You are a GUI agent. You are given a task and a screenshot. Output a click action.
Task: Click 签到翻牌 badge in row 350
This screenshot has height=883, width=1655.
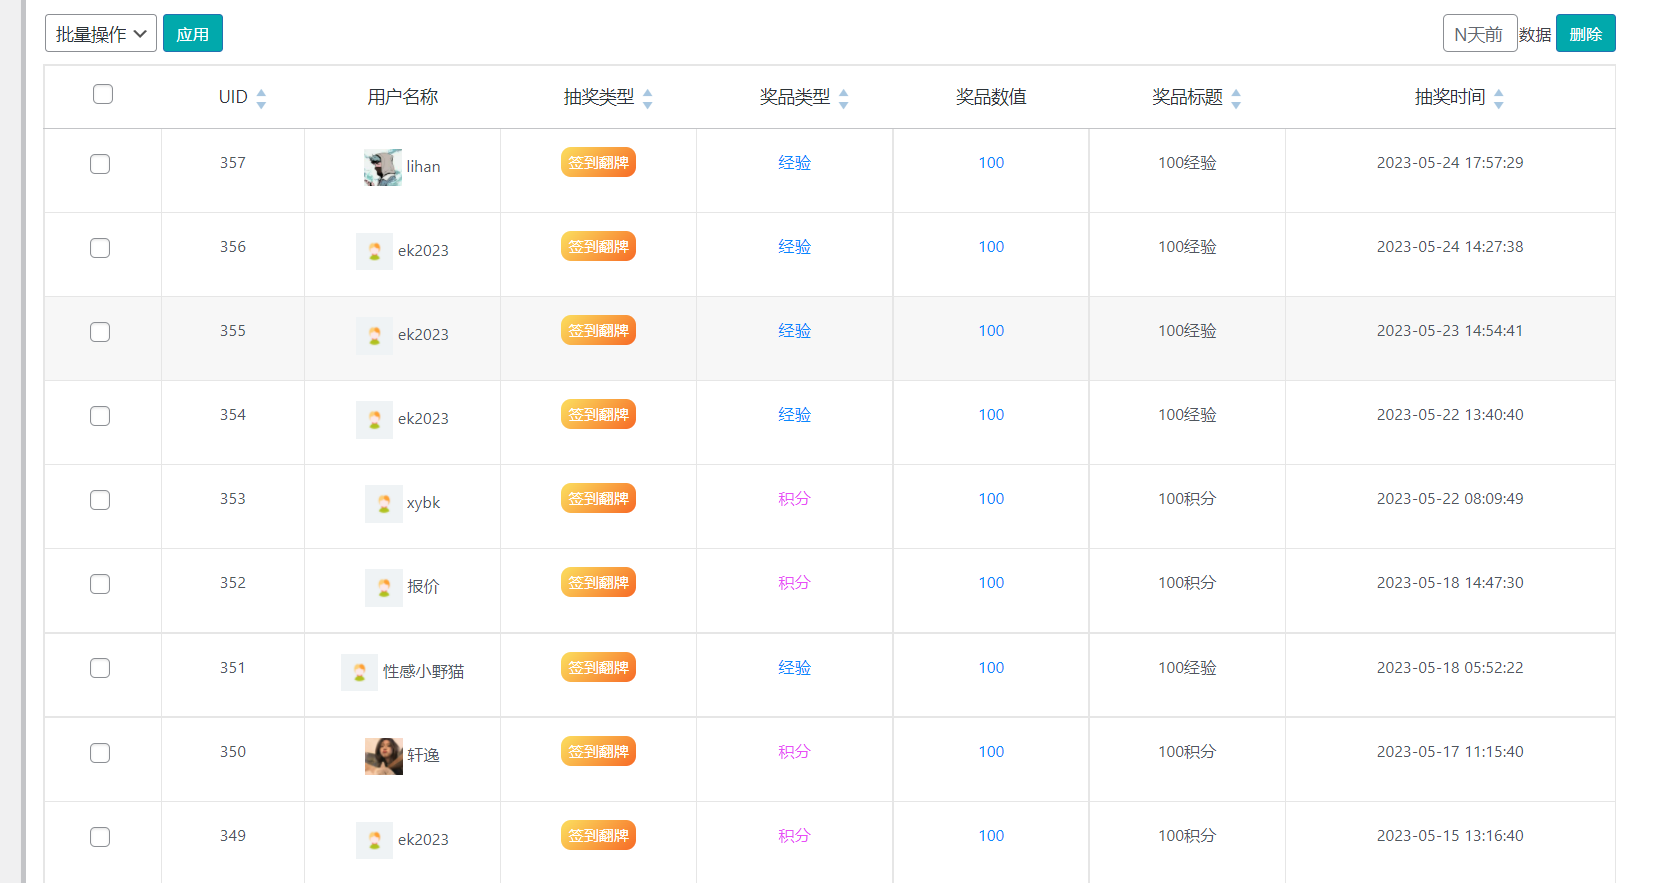[598, 751]
